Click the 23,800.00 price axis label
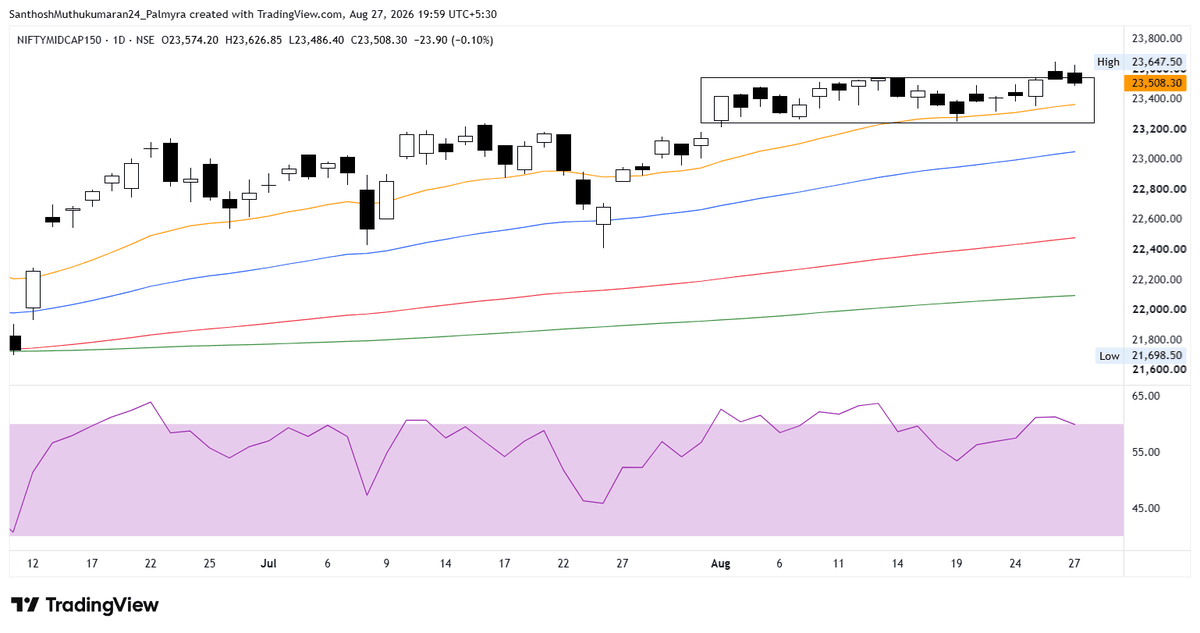 1158,39
